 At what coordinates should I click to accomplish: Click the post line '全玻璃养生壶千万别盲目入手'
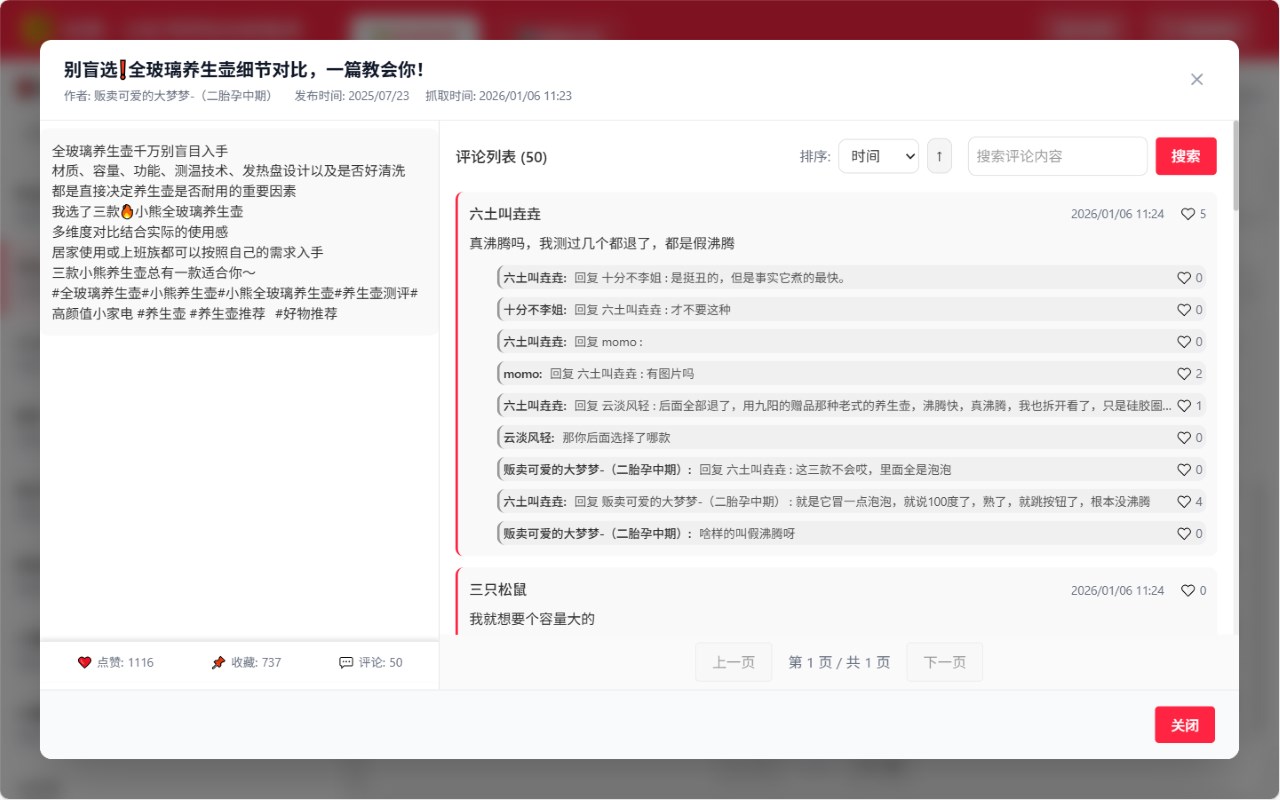[140, 151]
